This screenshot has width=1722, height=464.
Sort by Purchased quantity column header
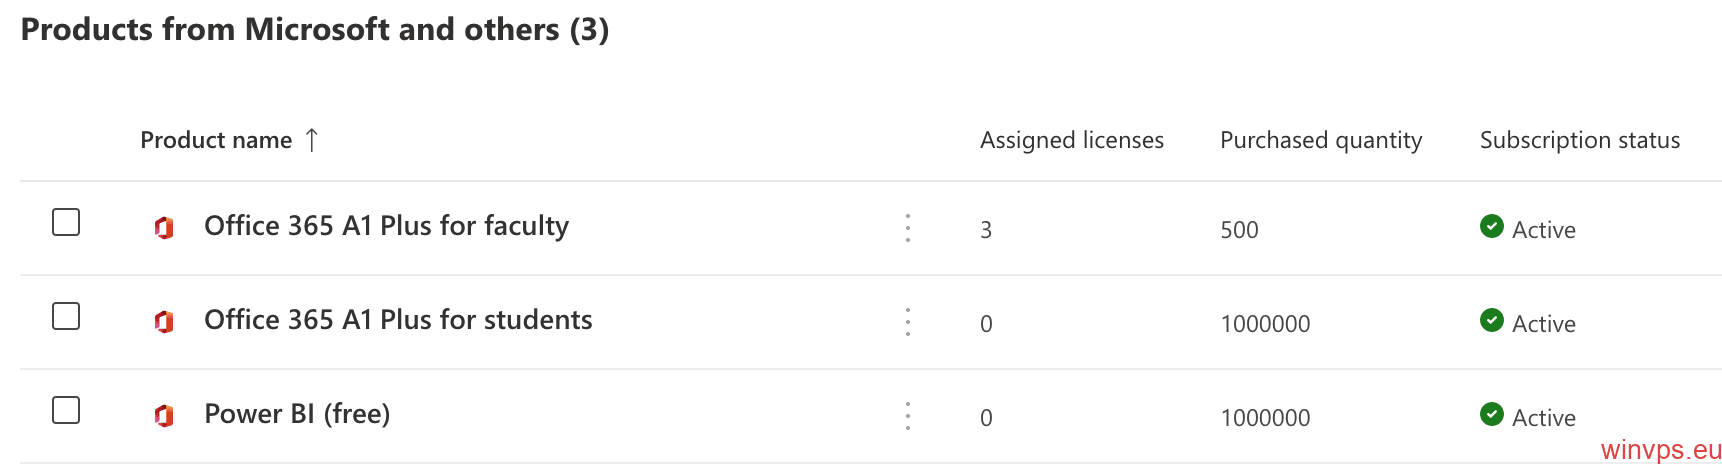pos(1321,140)
